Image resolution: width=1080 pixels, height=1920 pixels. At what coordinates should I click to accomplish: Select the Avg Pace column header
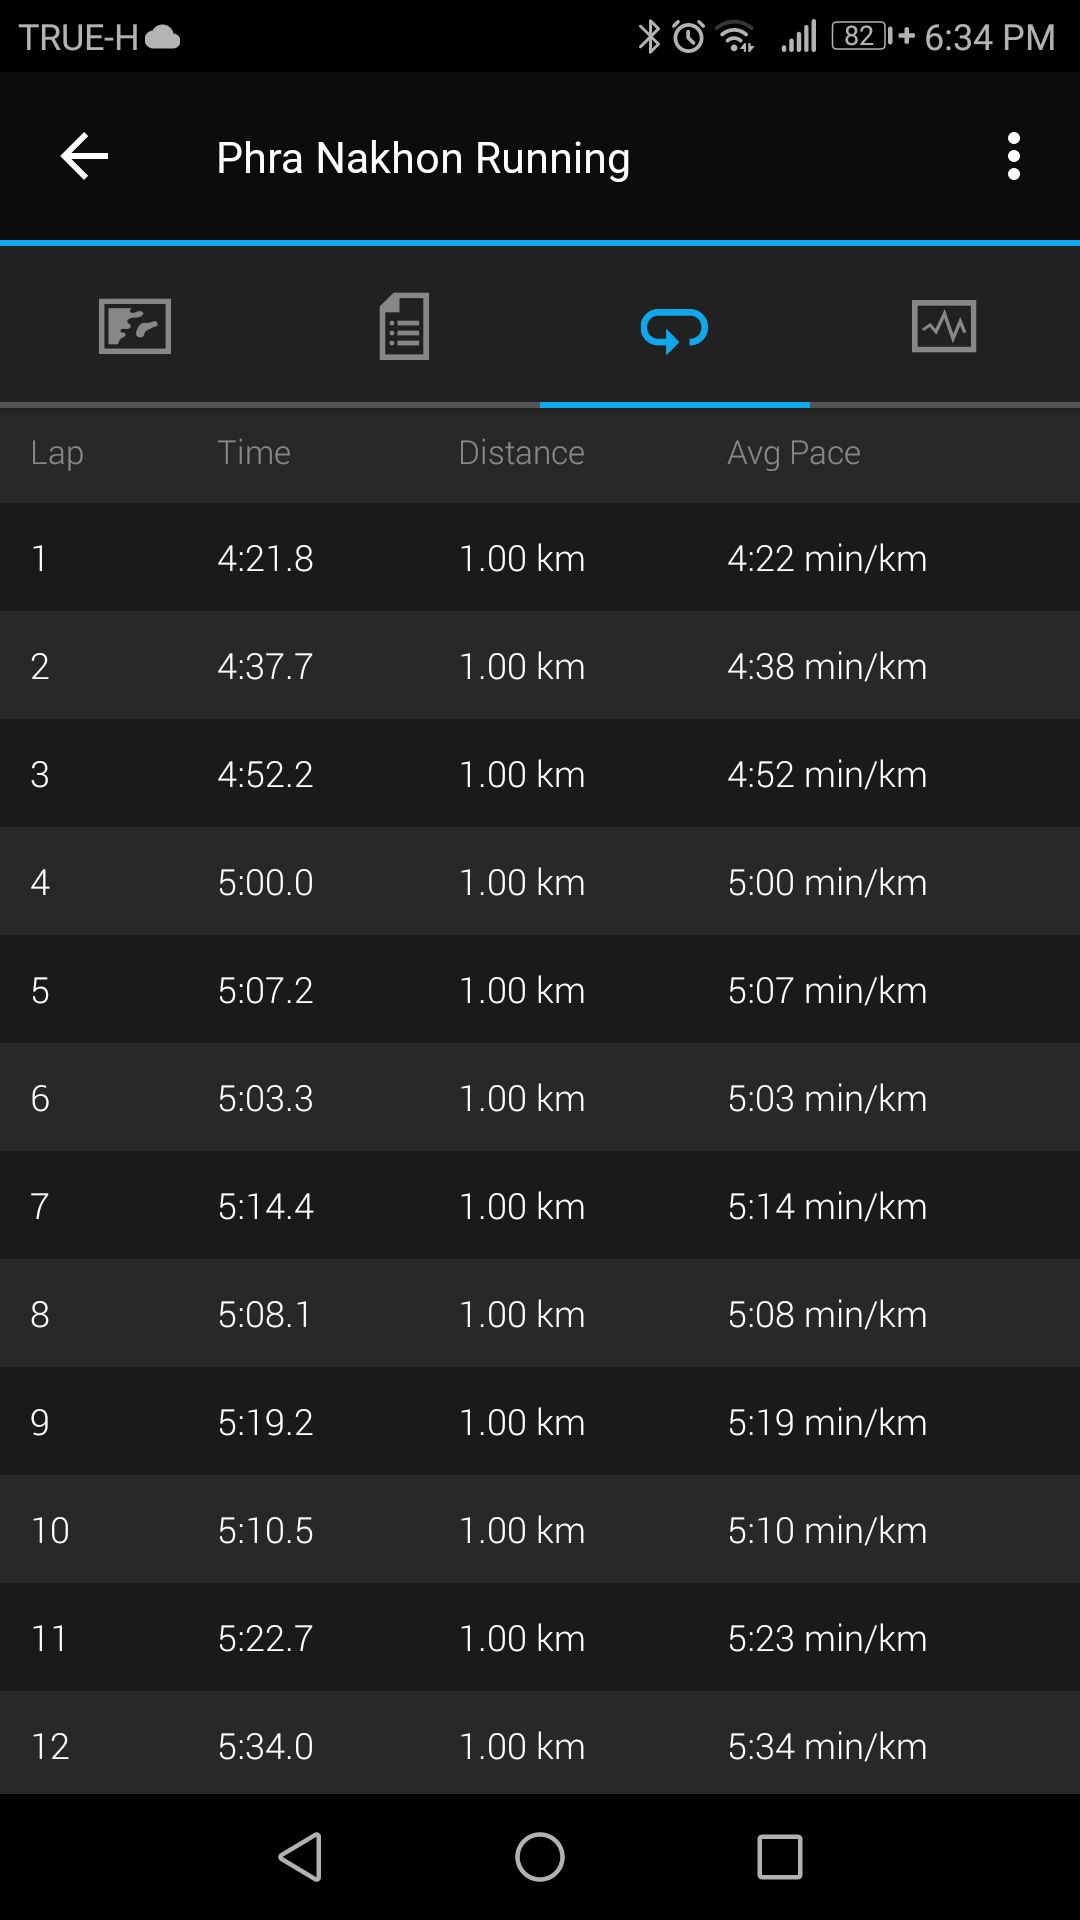[x=794, y=453]
